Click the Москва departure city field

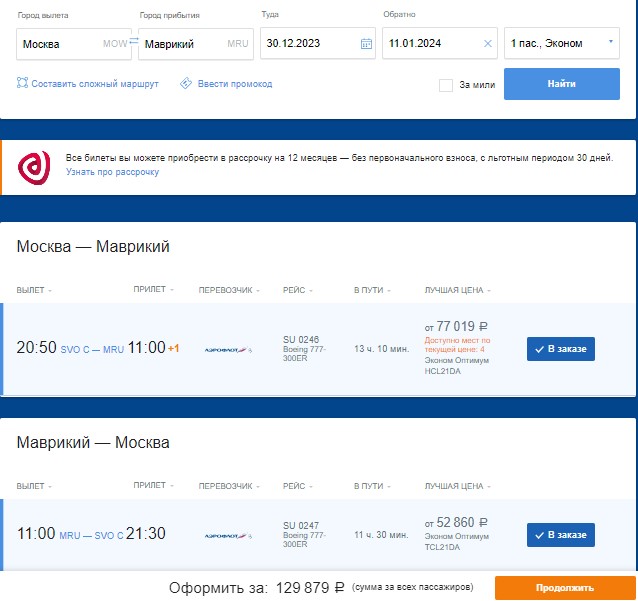pos(74,44)
